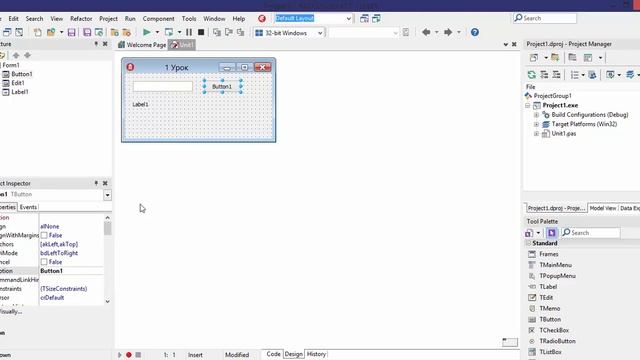Pin the Object Inspector panel
This screenshot has height=360, width=640.
click(96, 183)
